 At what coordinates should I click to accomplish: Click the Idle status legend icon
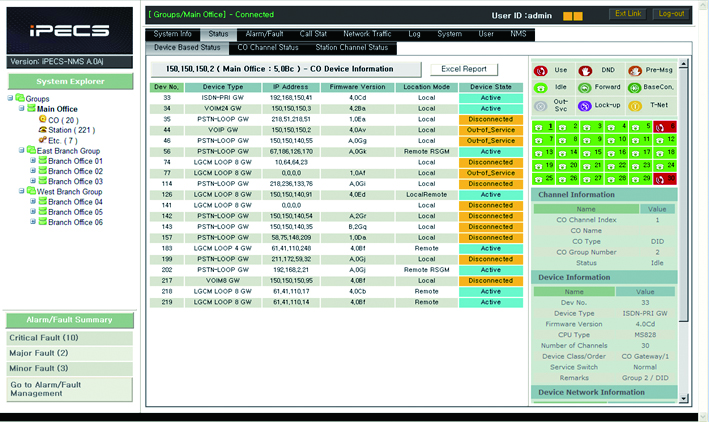coord(540,88)
